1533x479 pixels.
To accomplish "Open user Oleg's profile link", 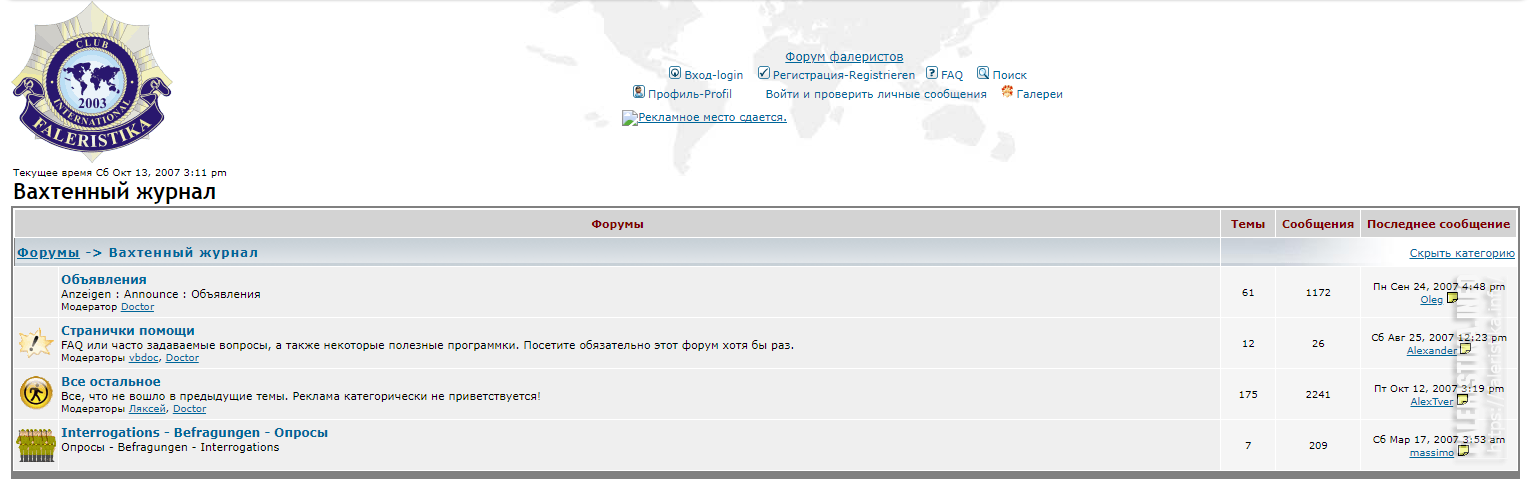I will click(1432, 299).
